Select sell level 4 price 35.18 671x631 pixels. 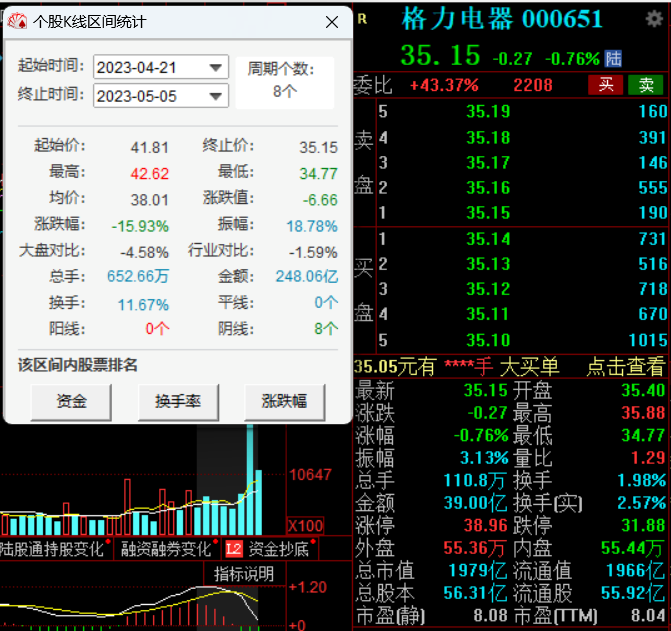pyautogui.click(x=488, y=138)
